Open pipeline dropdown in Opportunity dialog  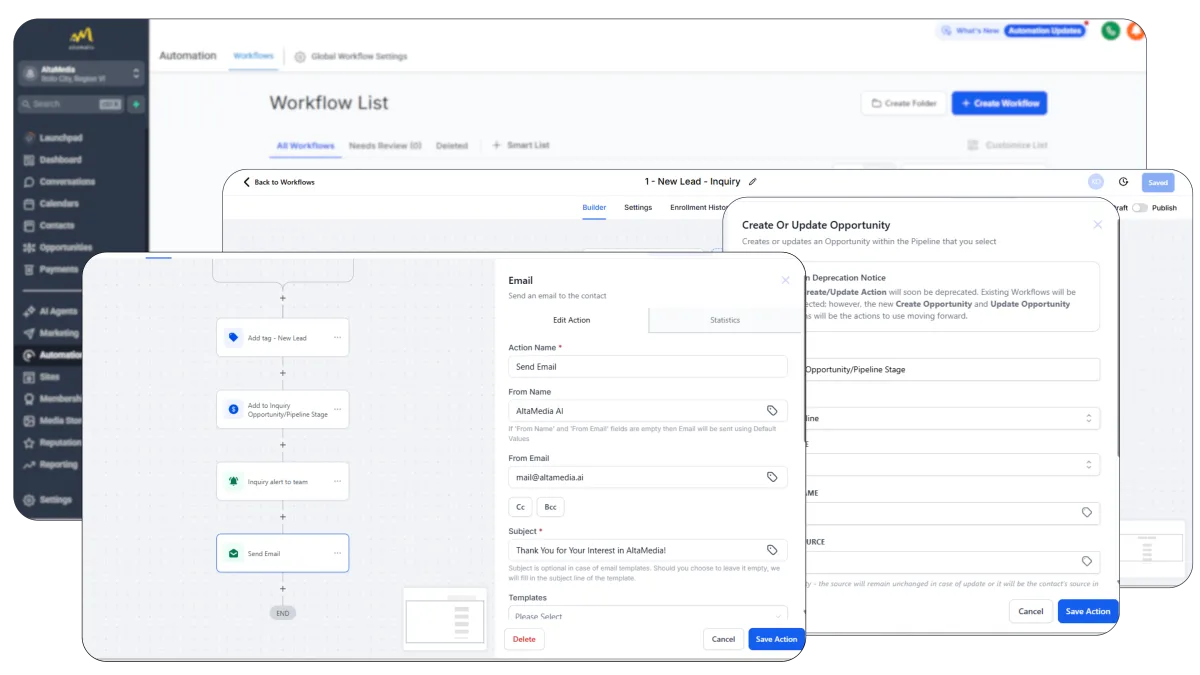(951, 418)
